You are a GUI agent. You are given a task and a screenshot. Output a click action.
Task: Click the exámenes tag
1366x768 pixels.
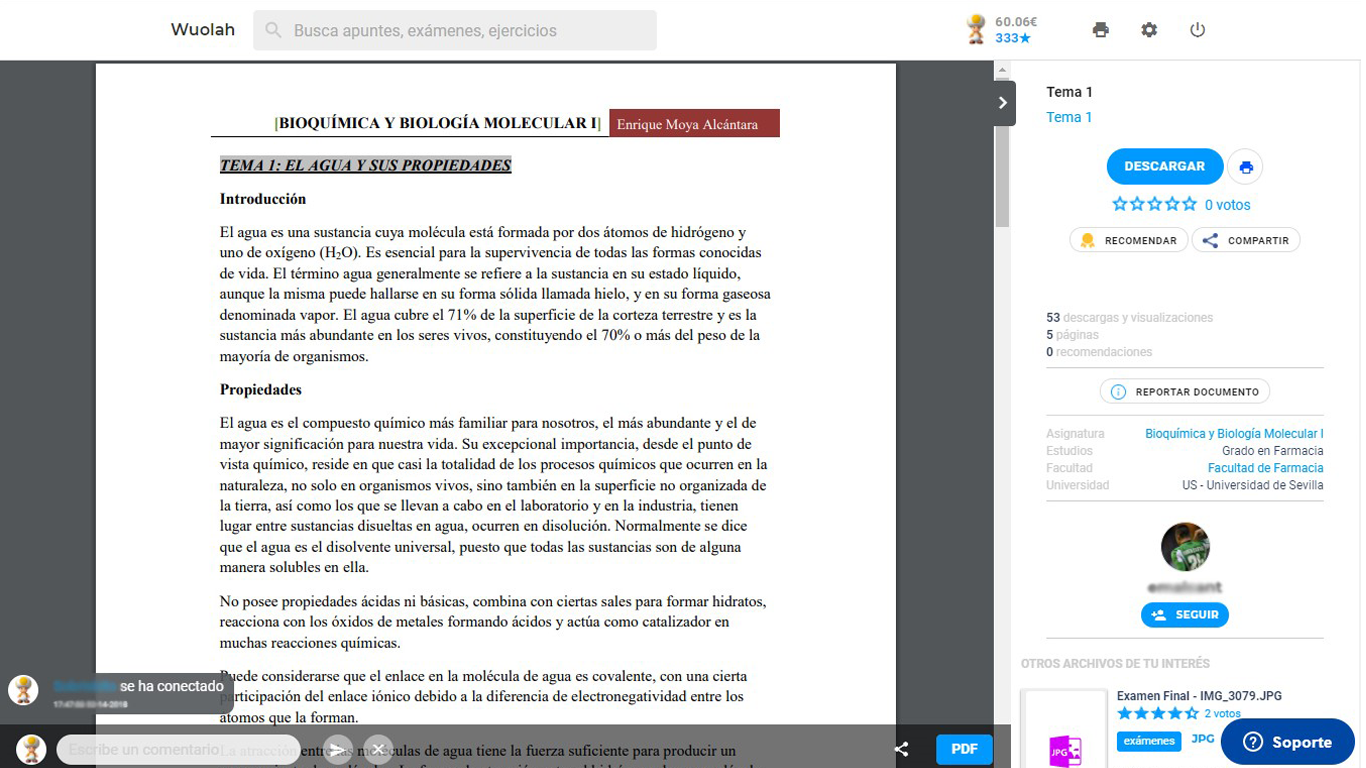point(1149,741)
